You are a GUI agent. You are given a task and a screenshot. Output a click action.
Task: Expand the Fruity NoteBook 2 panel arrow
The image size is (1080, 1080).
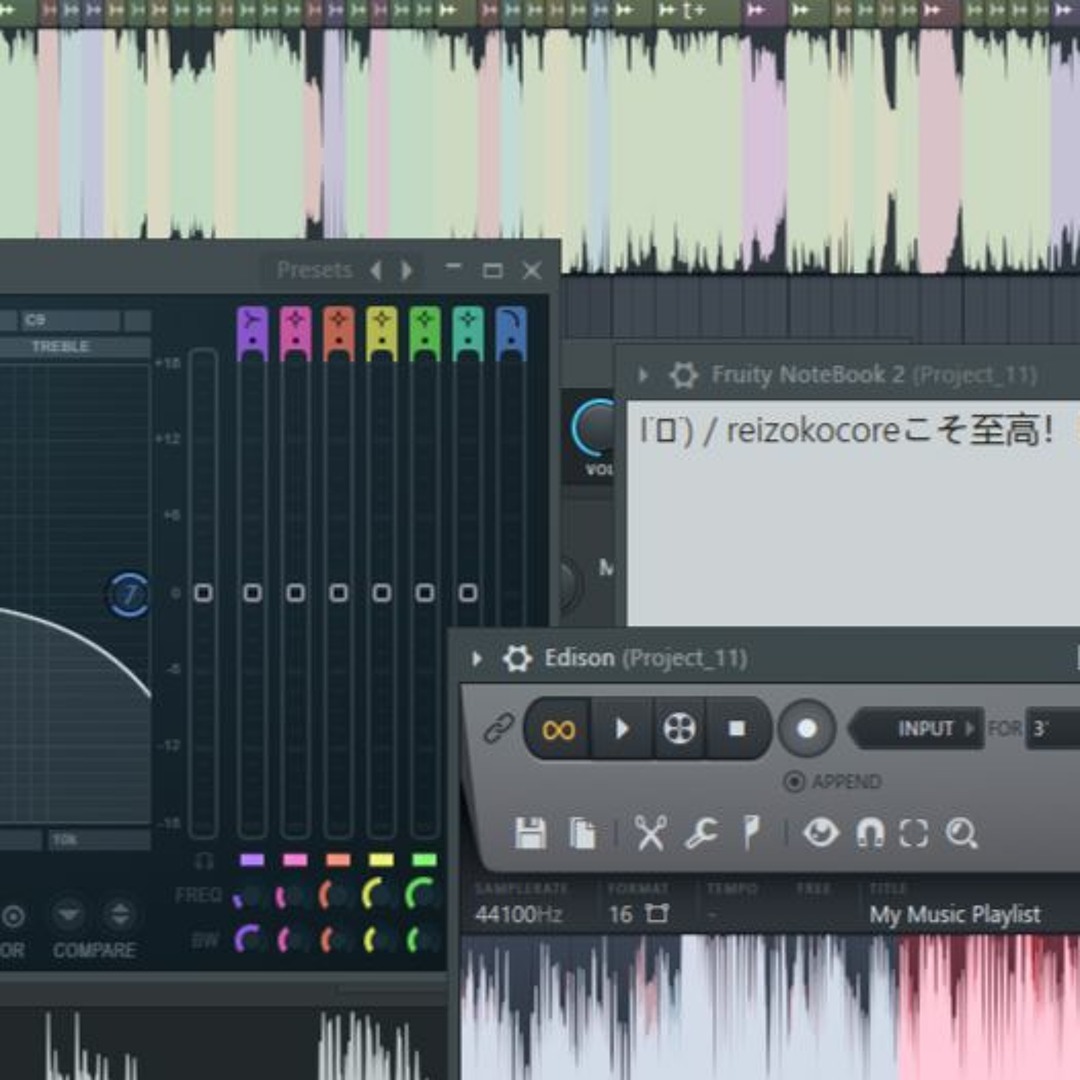pyautogui.click(x=642, y=375)
